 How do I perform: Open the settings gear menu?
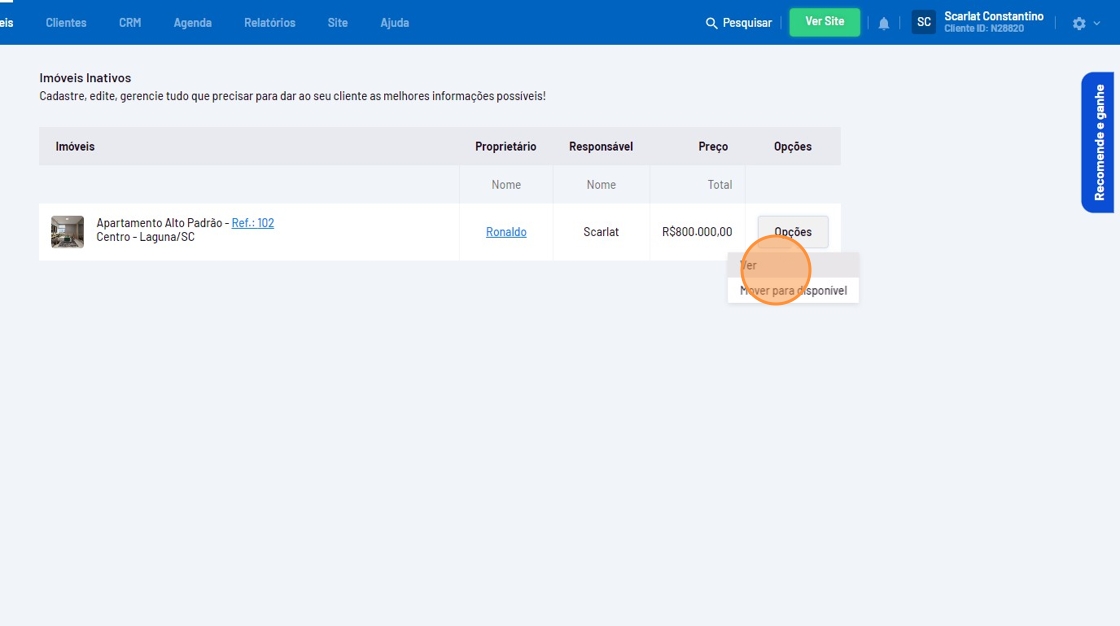pos(1079,23)
